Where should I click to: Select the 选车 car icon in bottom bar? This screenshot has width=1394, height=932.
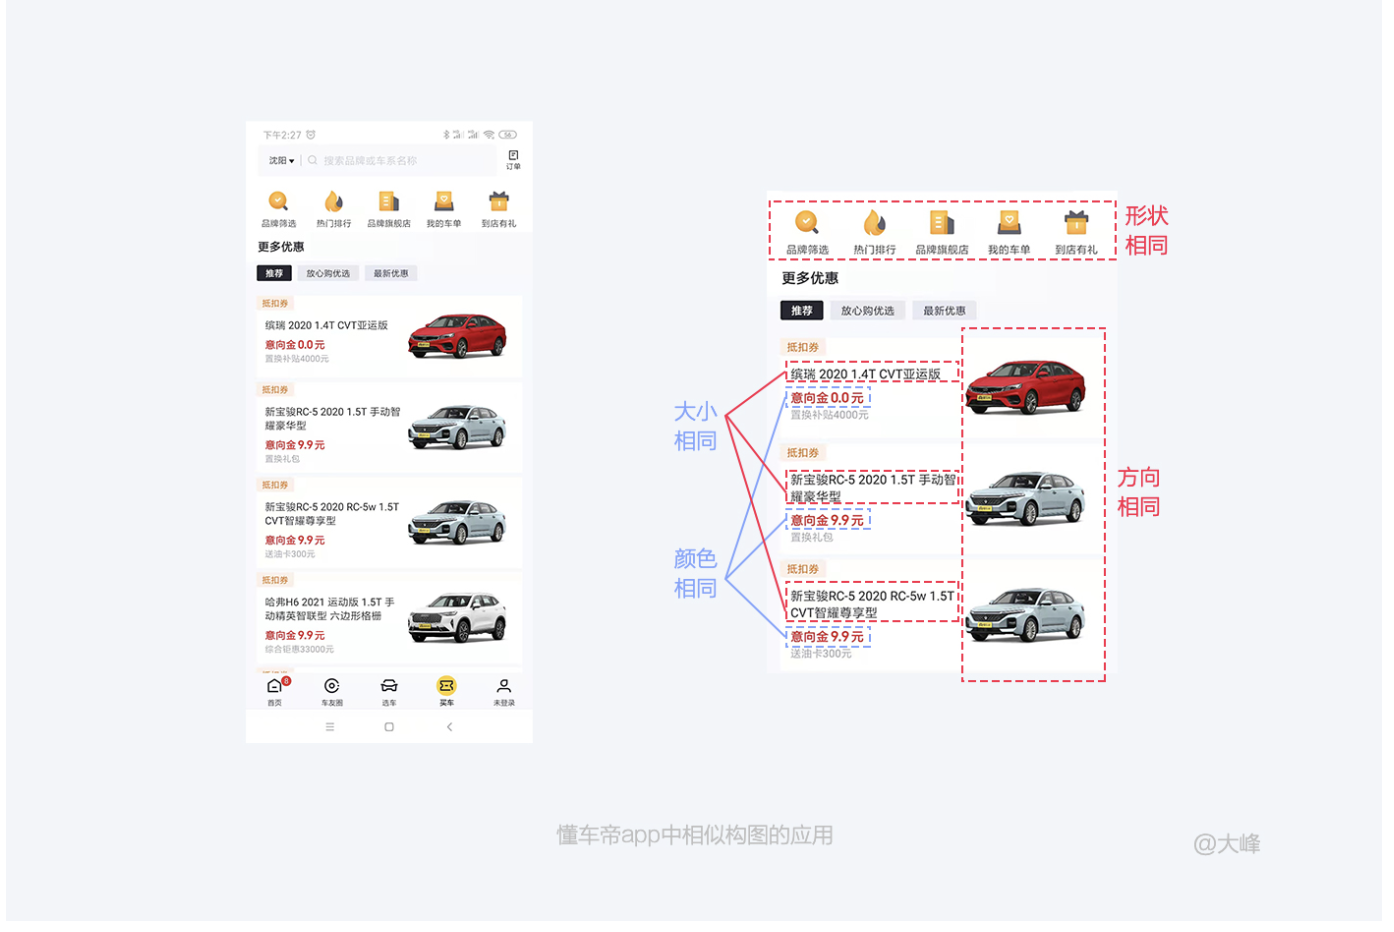(389, 688)
